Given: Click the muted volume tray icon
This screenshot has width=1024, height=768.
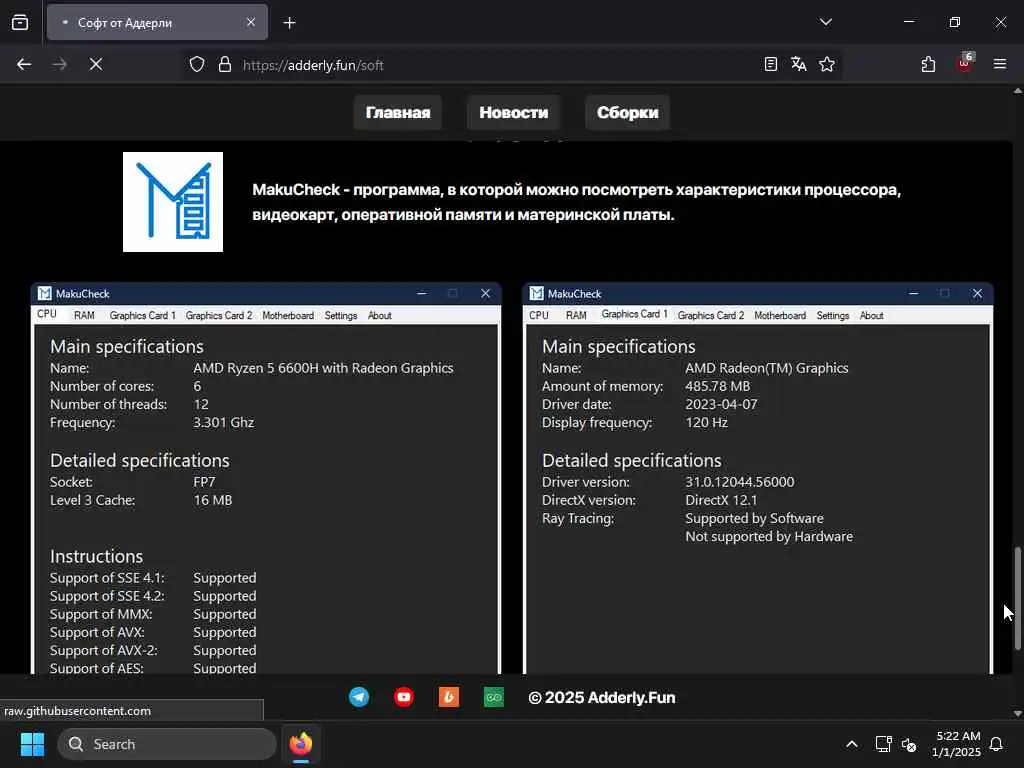Looking at the screenshot, I should 909,744.
